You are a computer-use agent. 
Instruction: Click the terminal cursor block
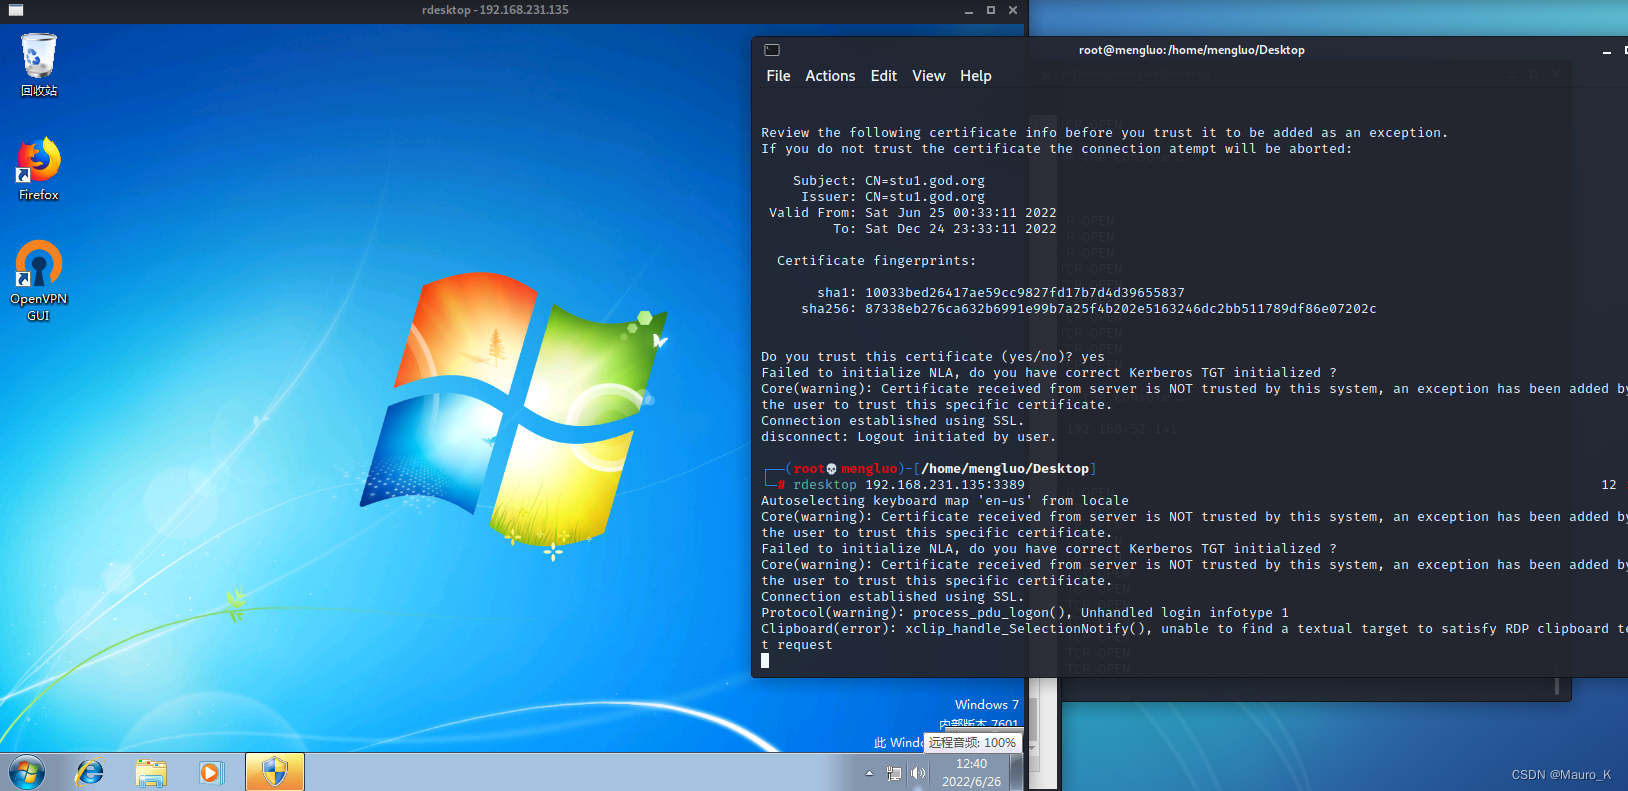pos(765,661)
